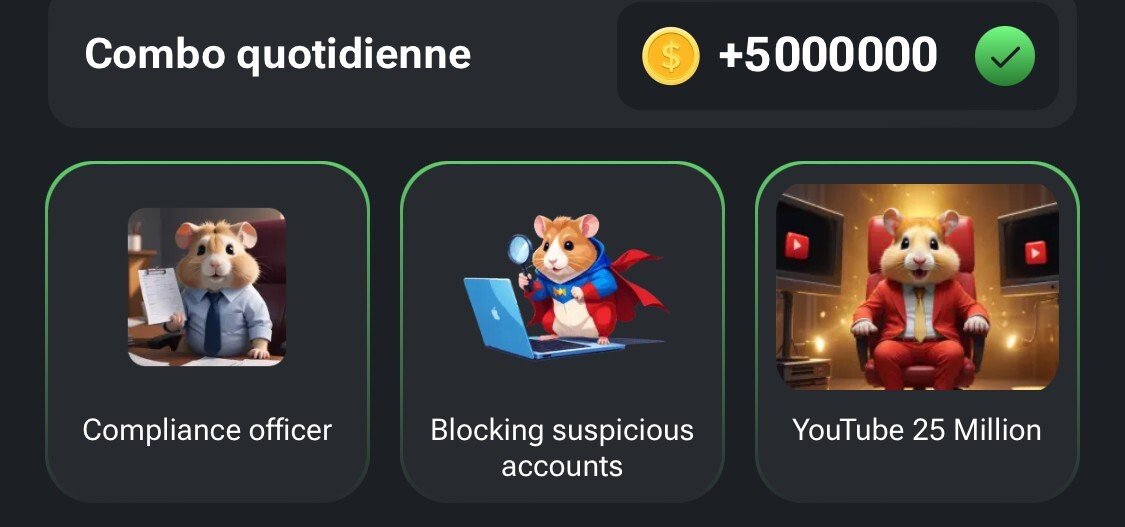Click the right YouTube play logo monitor
This screenshot has width=1125, height=527.
click(x=1028, y=249)
